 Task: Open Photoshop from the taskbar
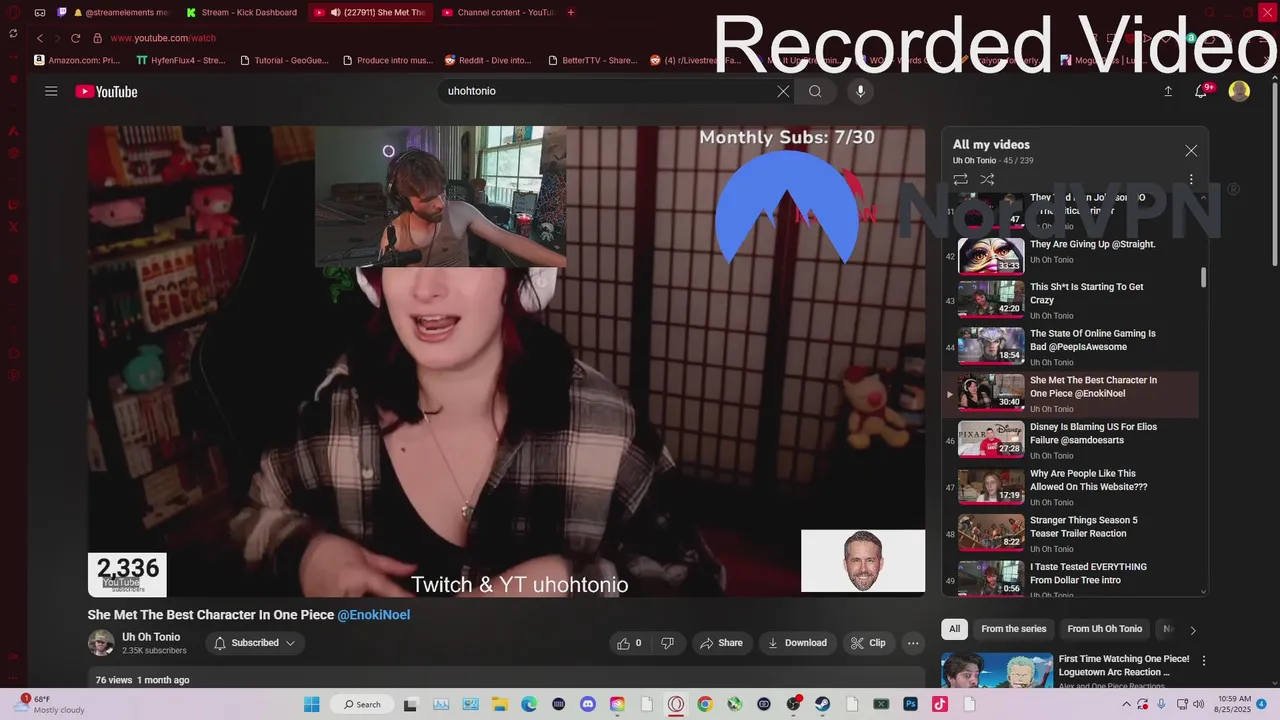(x=910, y=704)
